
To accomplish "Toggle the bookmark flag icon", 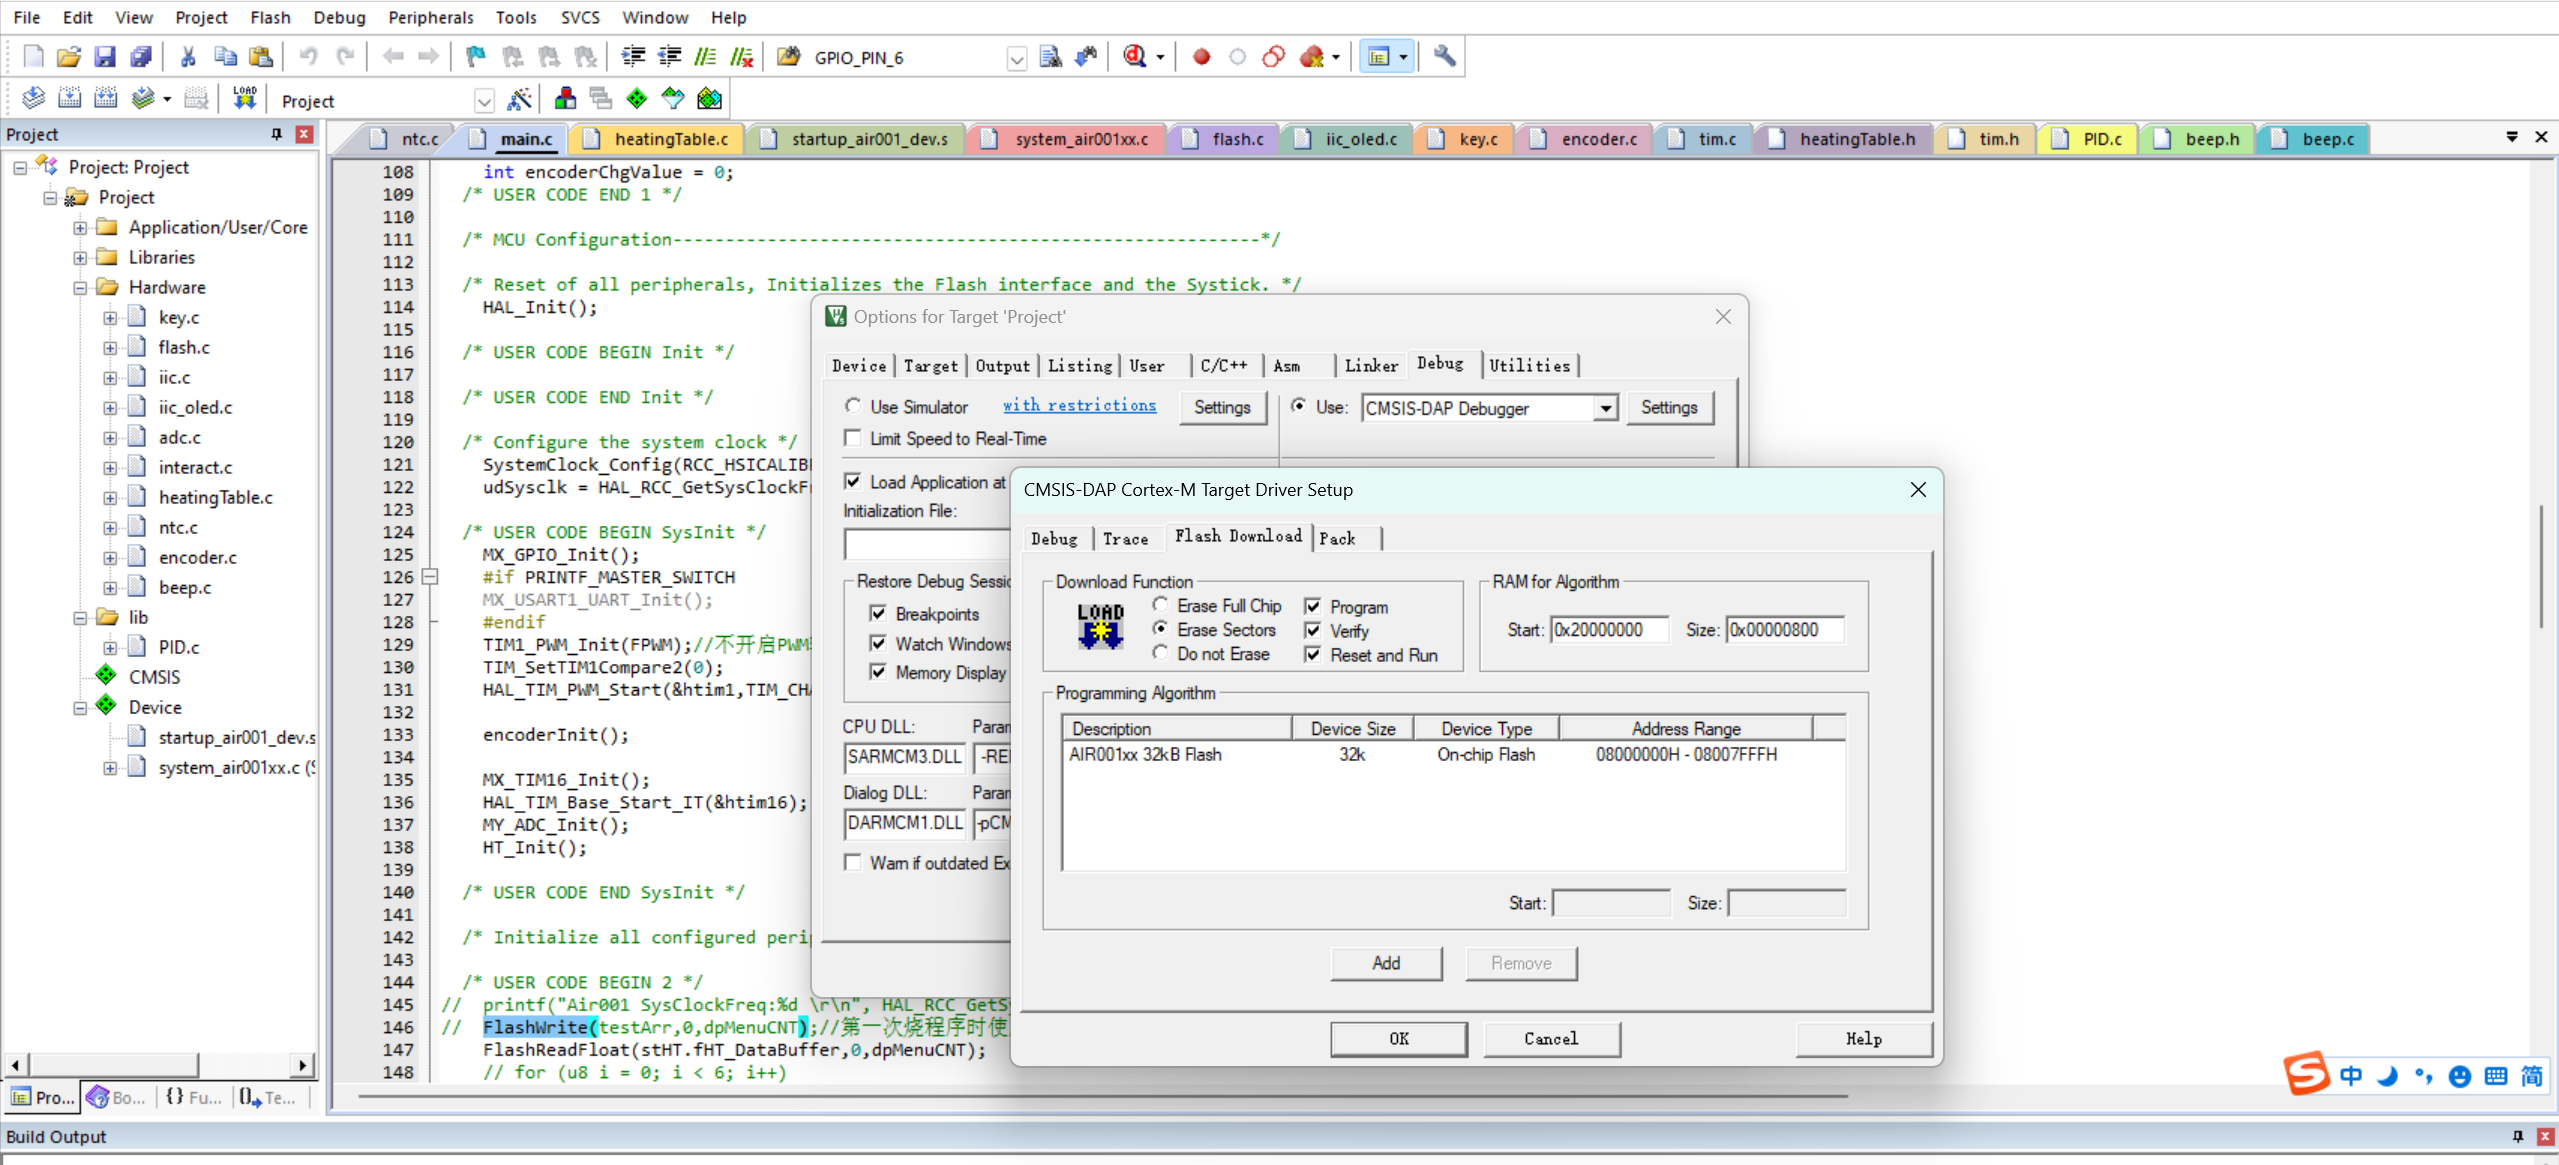I will [476, 57].
